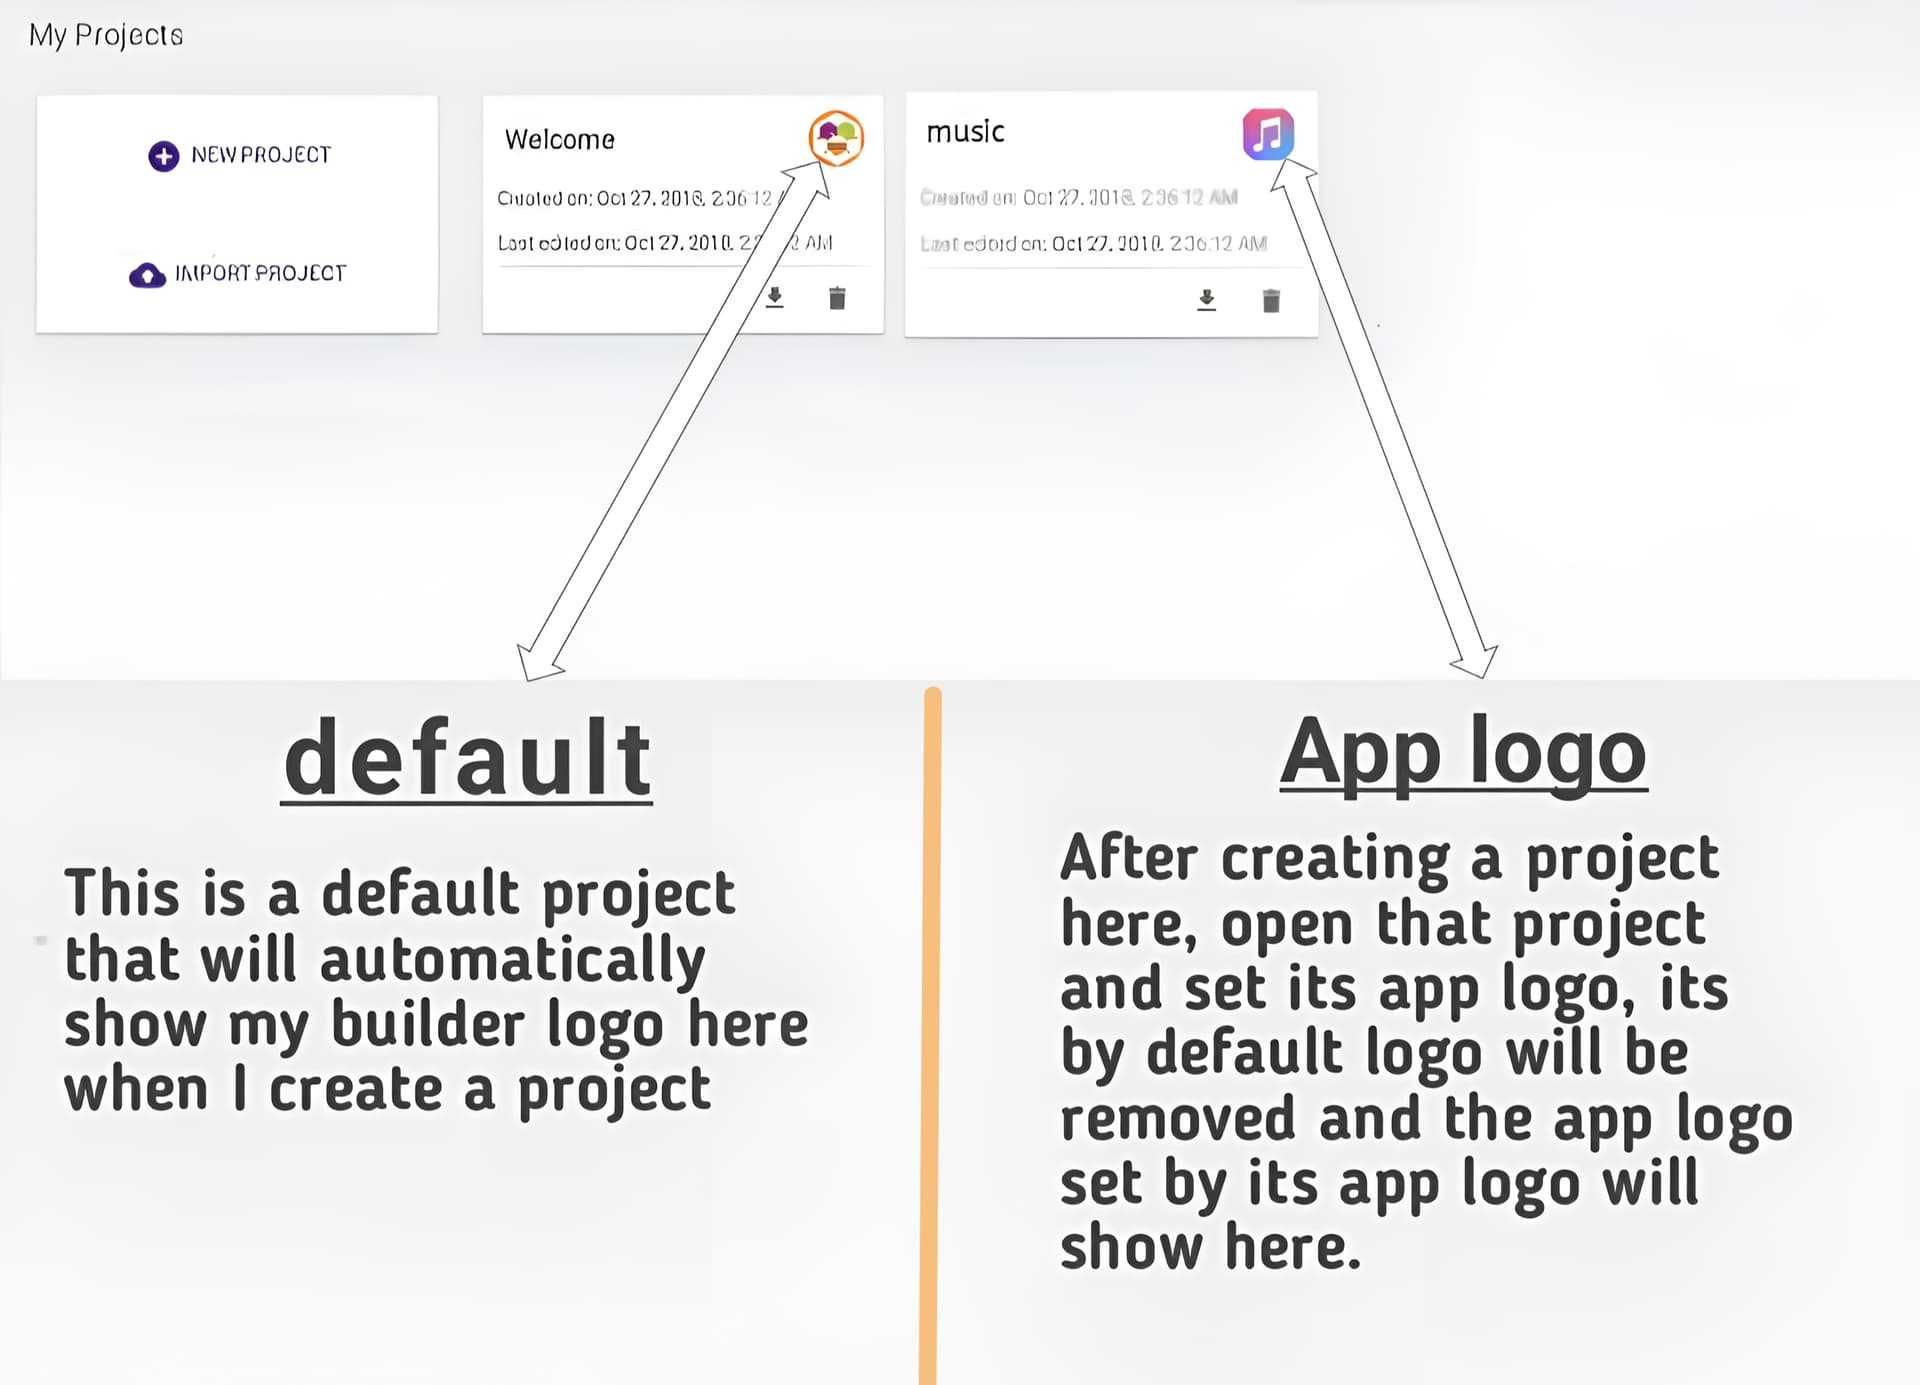Choose IMPORT PROJECT
This screenshot has height=1385, width=1920.
point(238,274)
